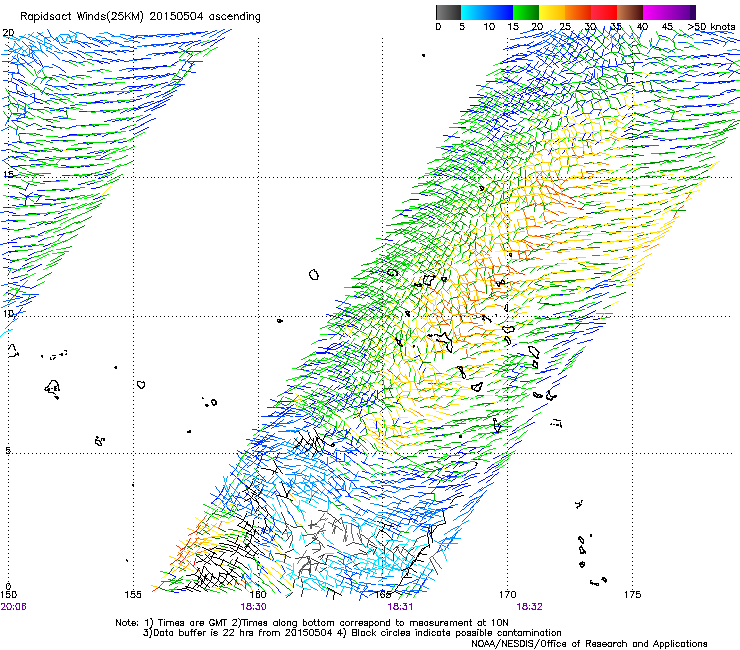The height and width of the screenshot is (650, 740).
Task: Click the '175' longitude label
Action: tap(632, 595)
